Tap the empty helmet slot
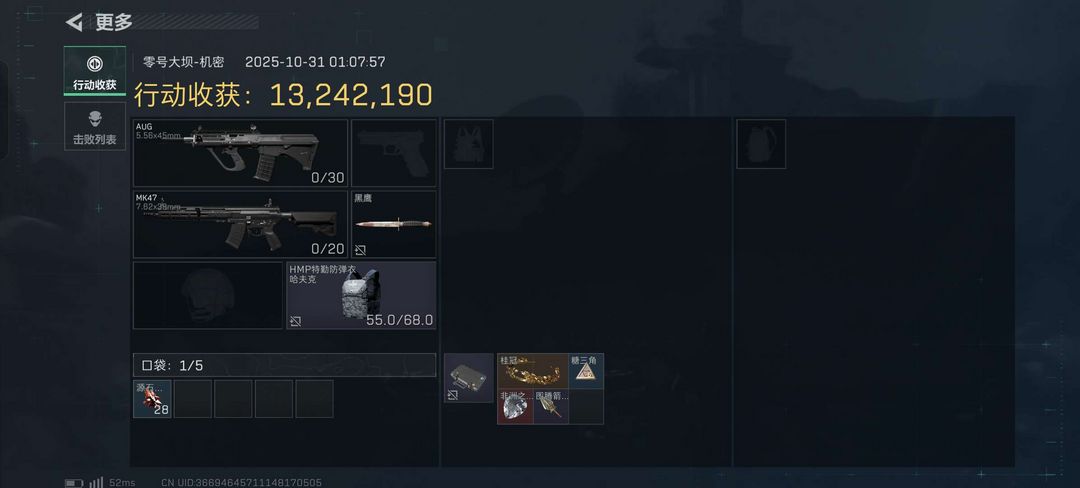This screenshot has width=1080, height=488. (208, 295)
